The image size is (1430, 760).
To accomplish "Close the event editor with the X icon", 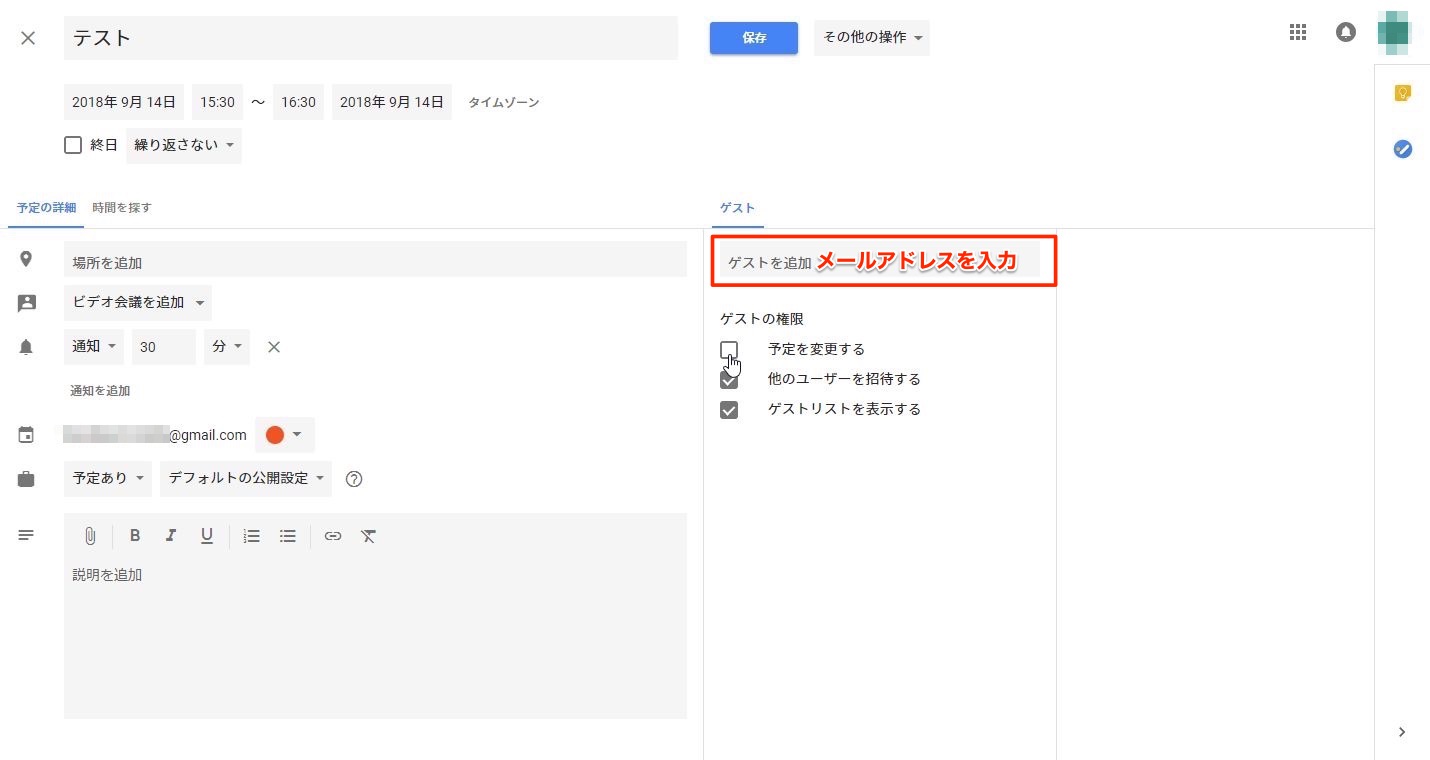I will coord(28,38).
